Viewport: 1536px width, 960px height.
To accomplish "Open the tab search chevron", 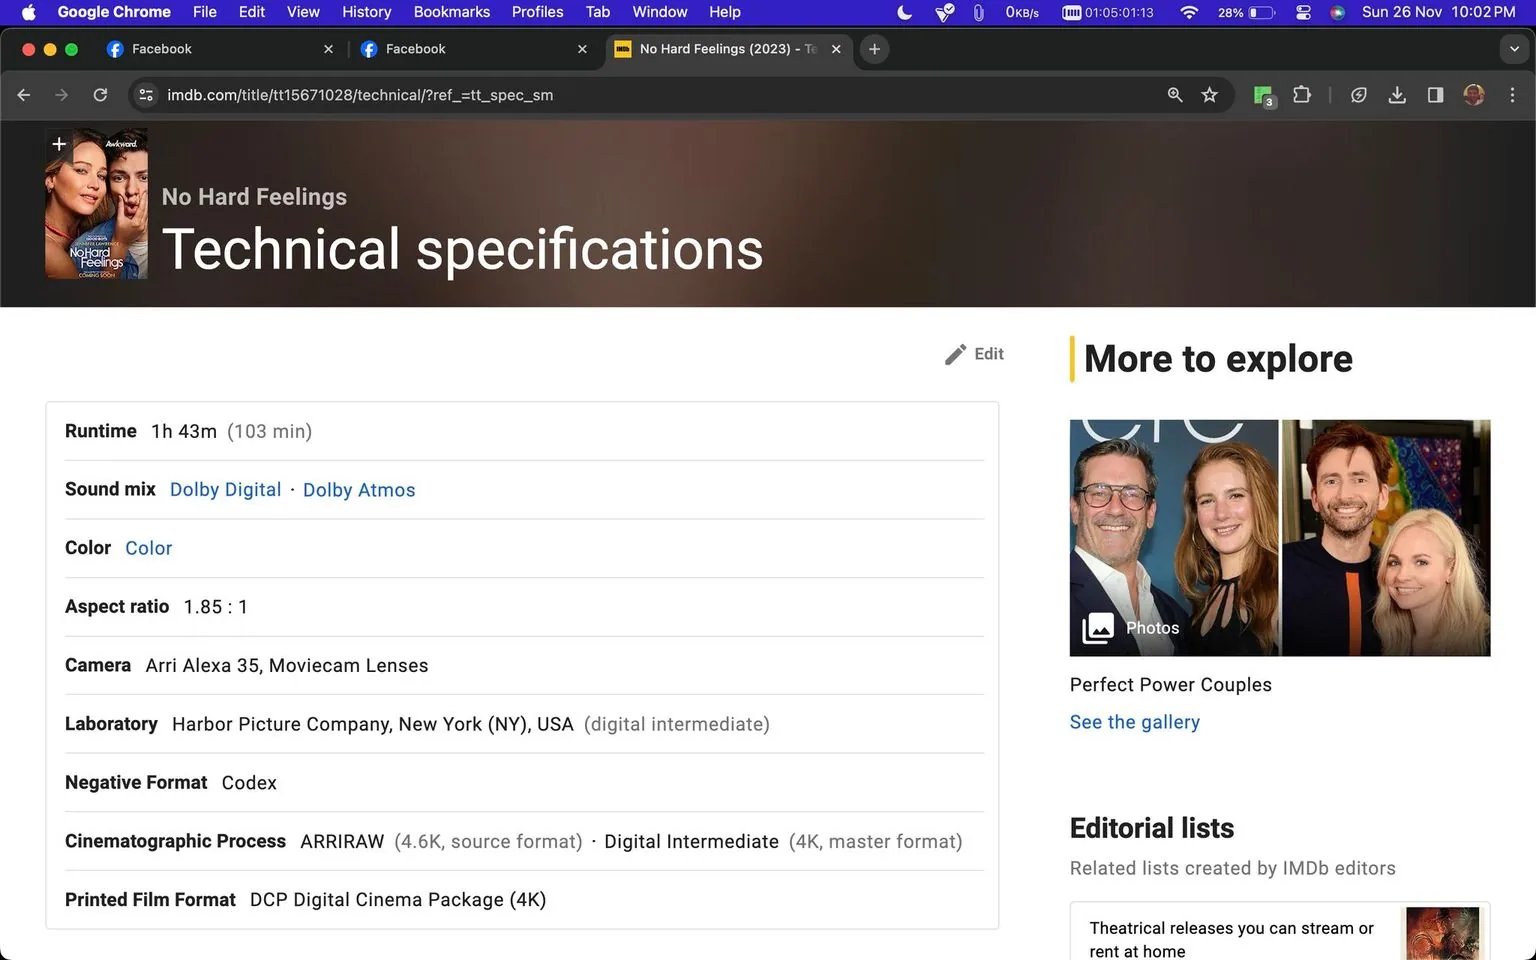I will (x=1513, y=48).
